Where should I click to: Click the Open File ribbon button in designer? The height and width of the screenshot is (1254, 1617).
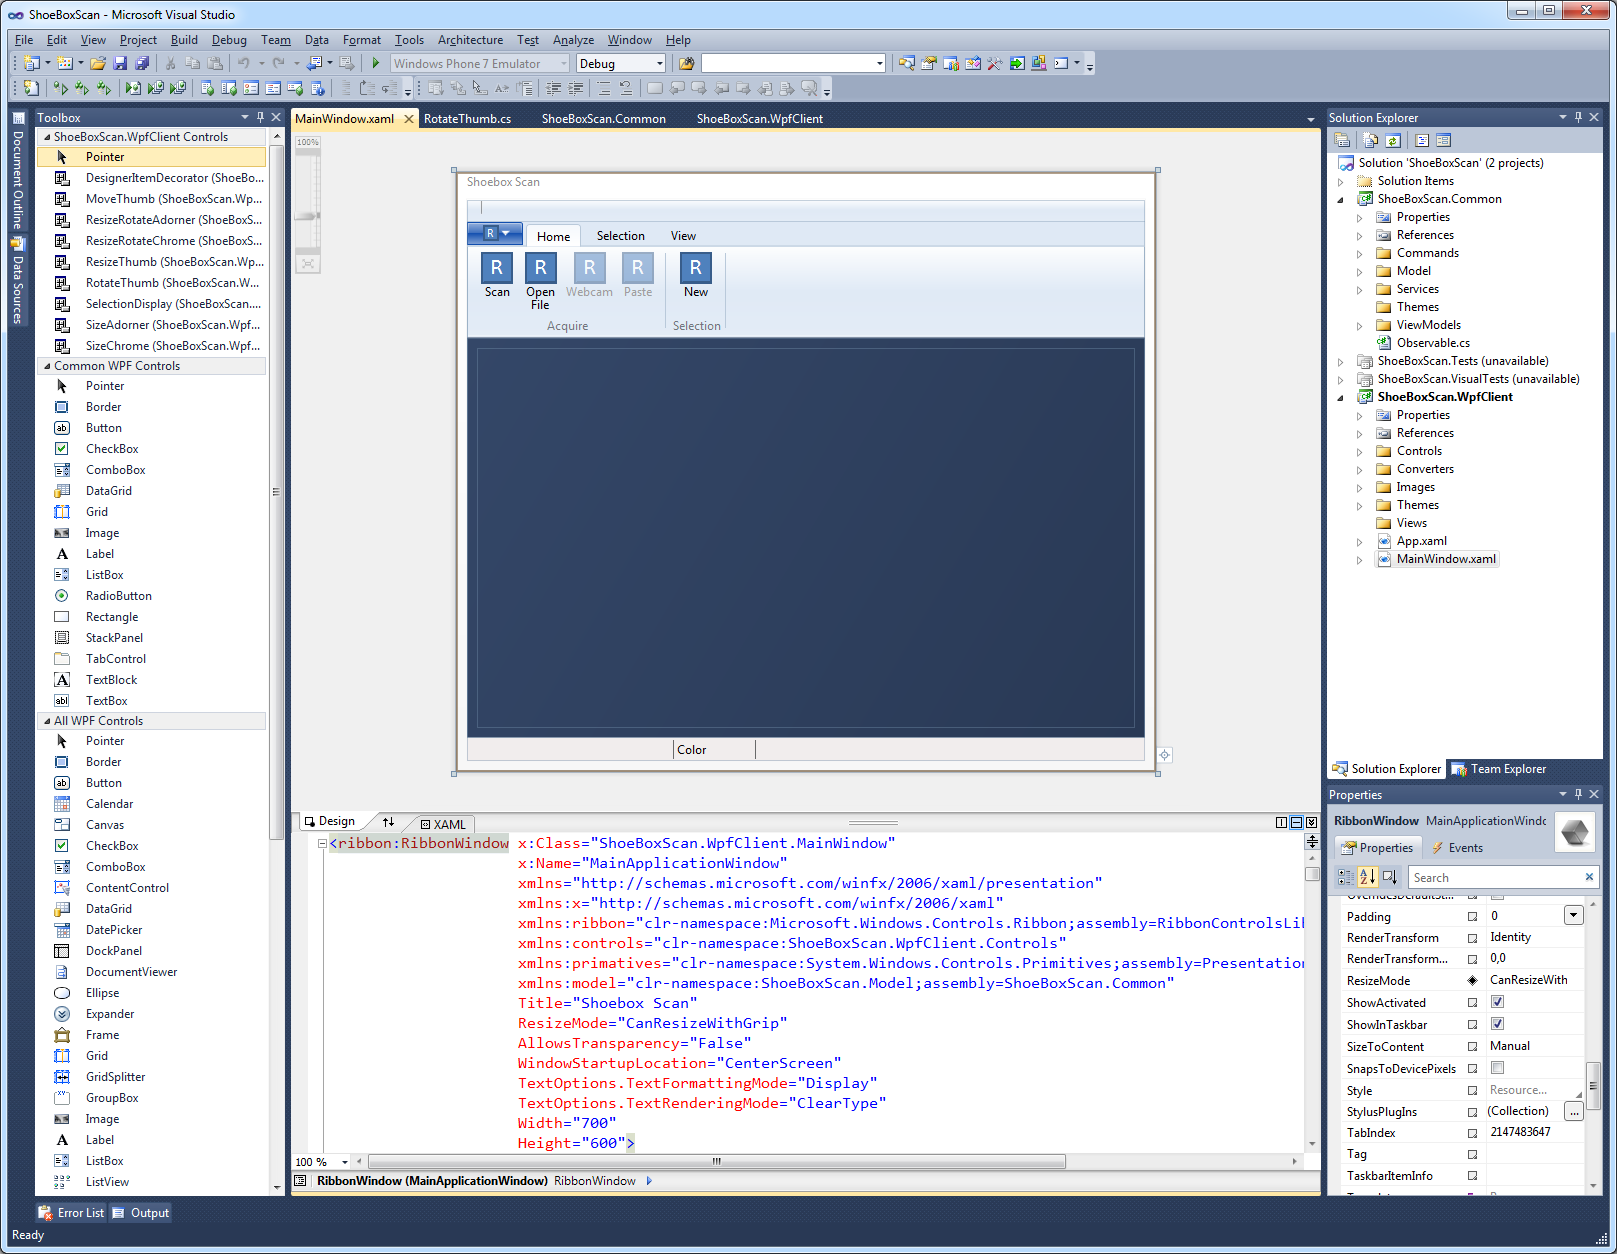[540, 281]
